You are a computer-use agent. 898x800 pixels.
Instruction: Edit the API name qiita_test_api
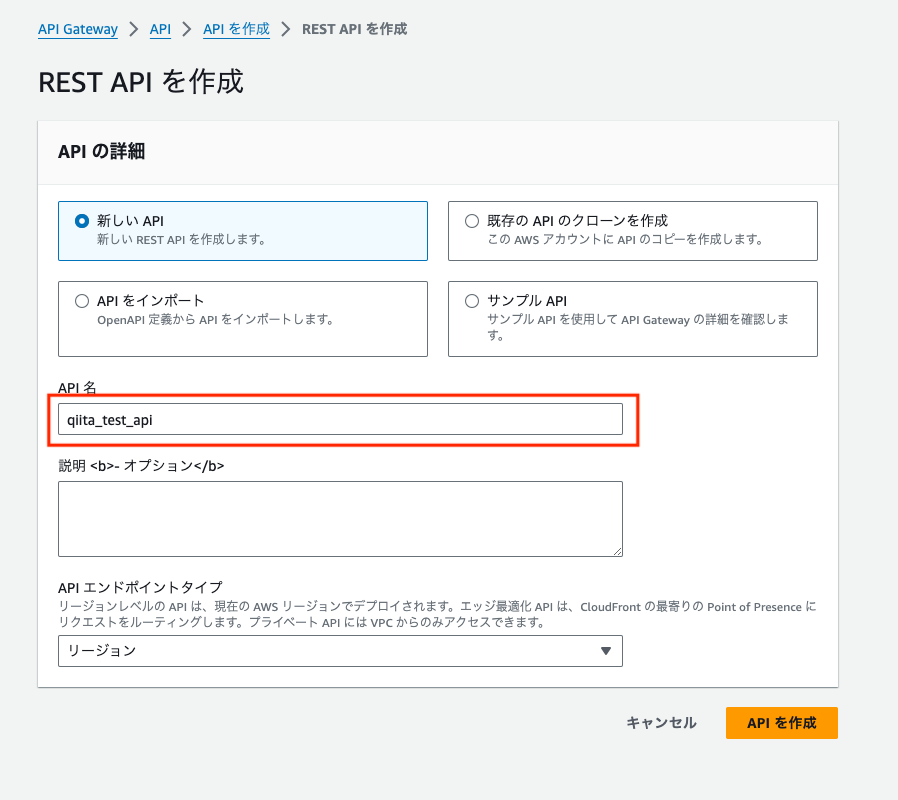point(340,420)
